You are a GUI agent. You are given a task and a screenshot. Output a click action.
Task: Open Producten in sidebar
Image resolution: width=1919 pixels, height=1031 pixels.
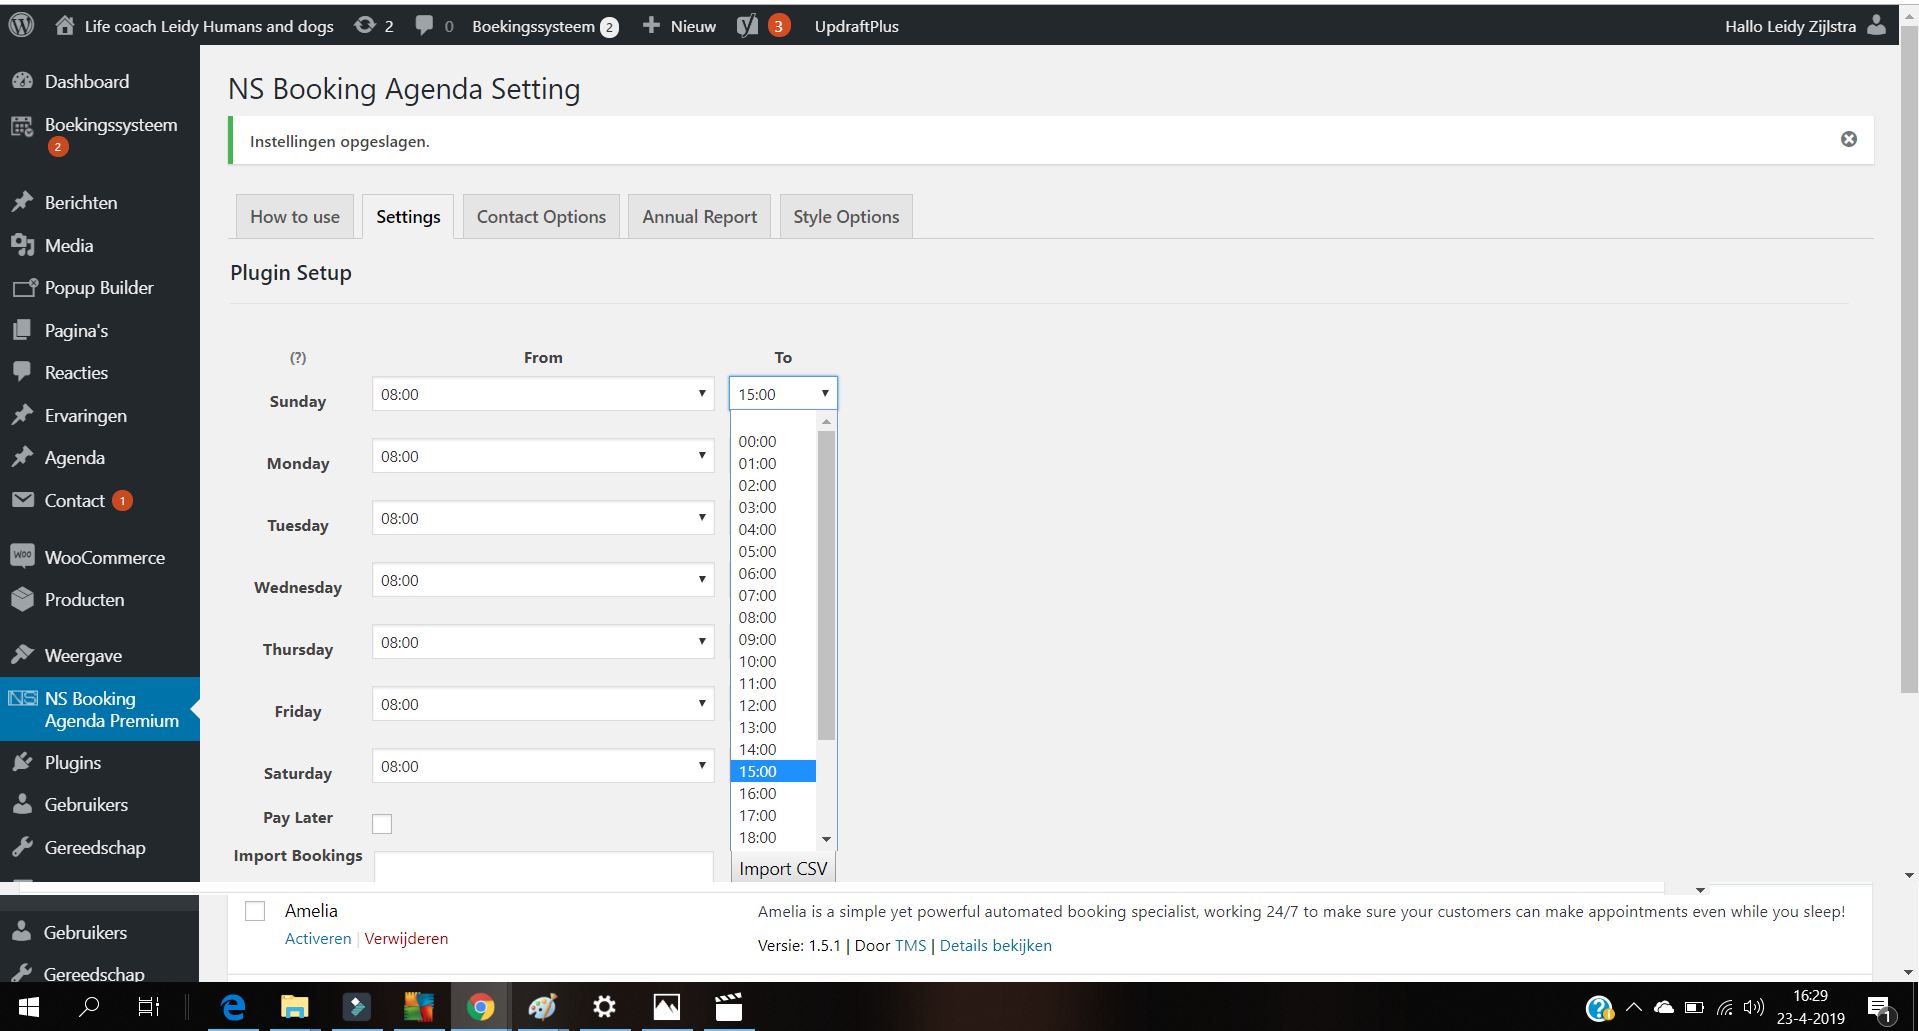coord(85,600)
